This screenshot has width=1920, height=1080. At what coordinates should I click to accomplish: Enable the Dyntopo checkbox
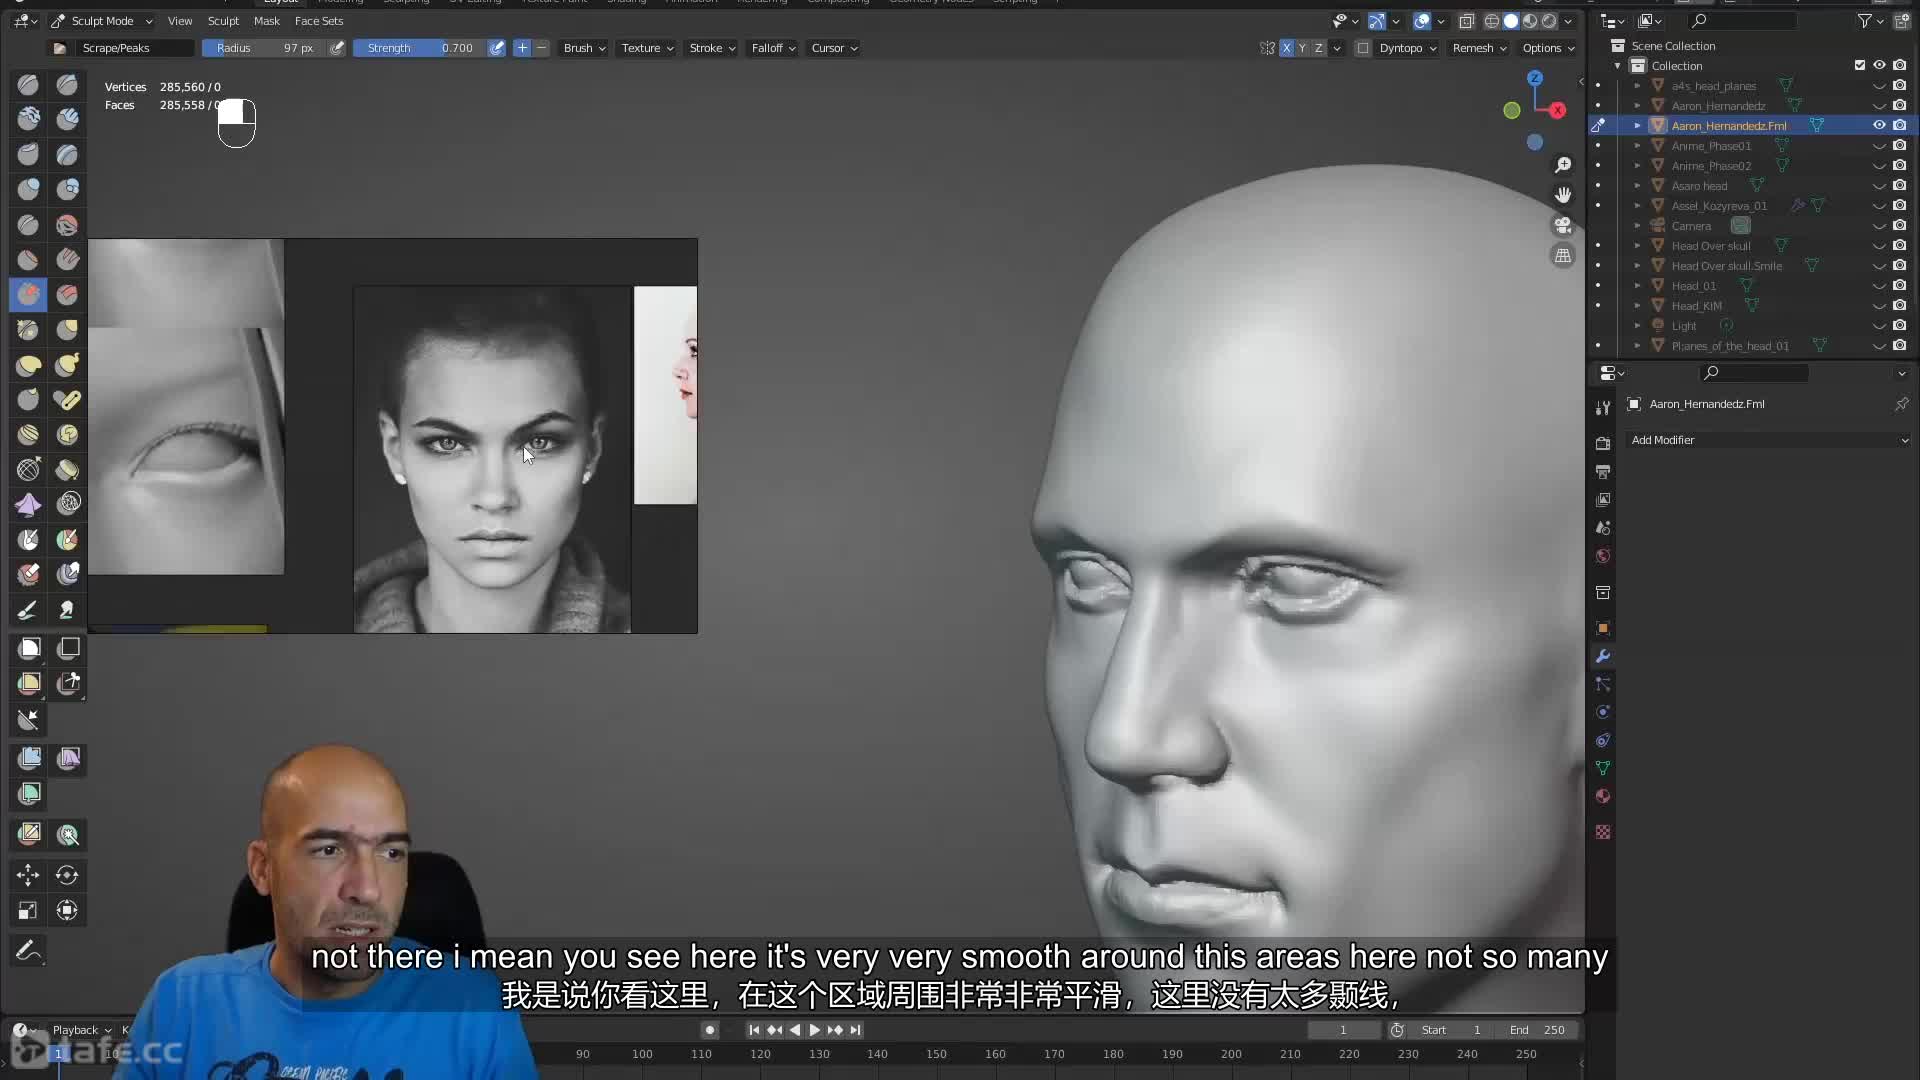pyautogui.click(x=1362, y=48)
